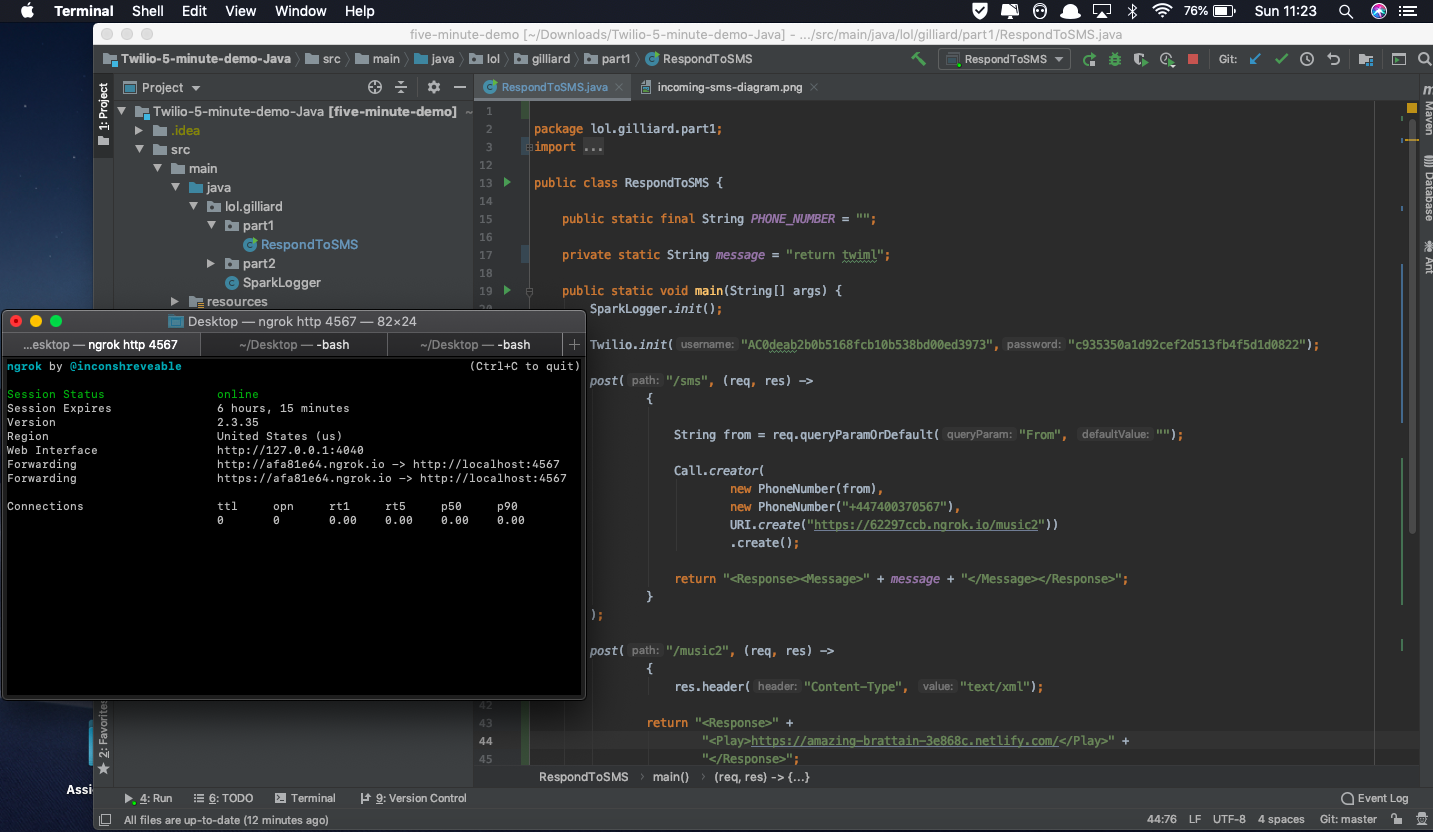1433x832 pixels.
Task: Click the Event Log button in status bar
Action: pos(1375,798)
